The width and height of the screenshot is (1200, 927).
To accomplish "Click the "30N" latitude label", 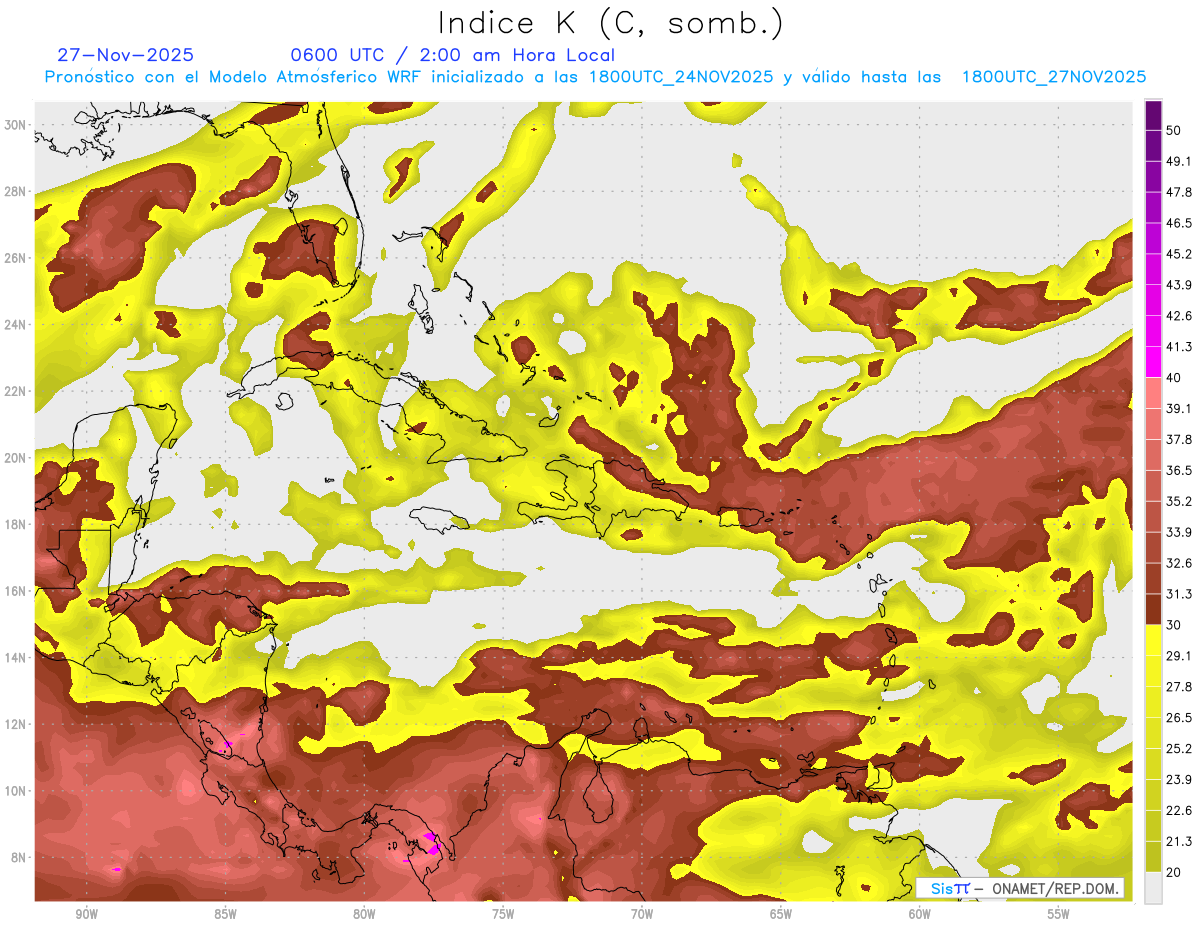I will point(16,125).
